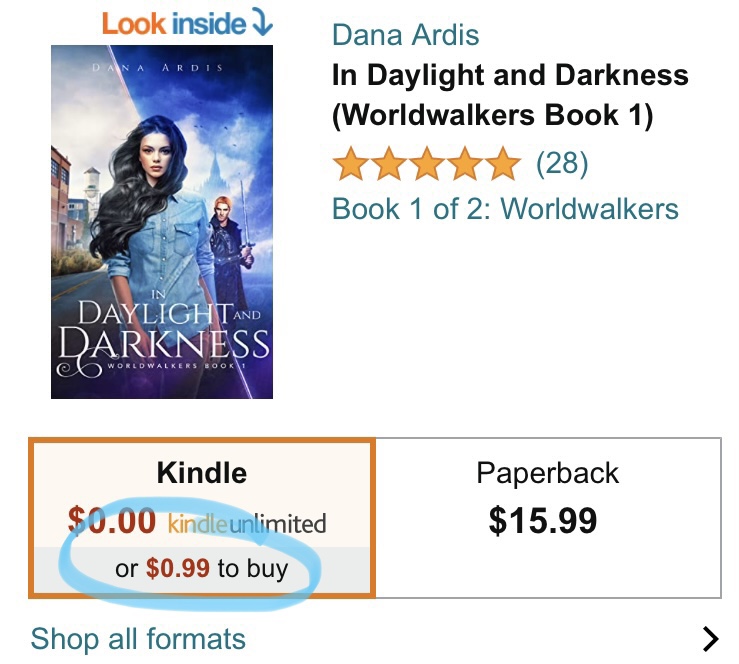The width and height of the screenshot is (739, 664).
Task: Click the $15.99 paperback price
Action: point(542,520)
